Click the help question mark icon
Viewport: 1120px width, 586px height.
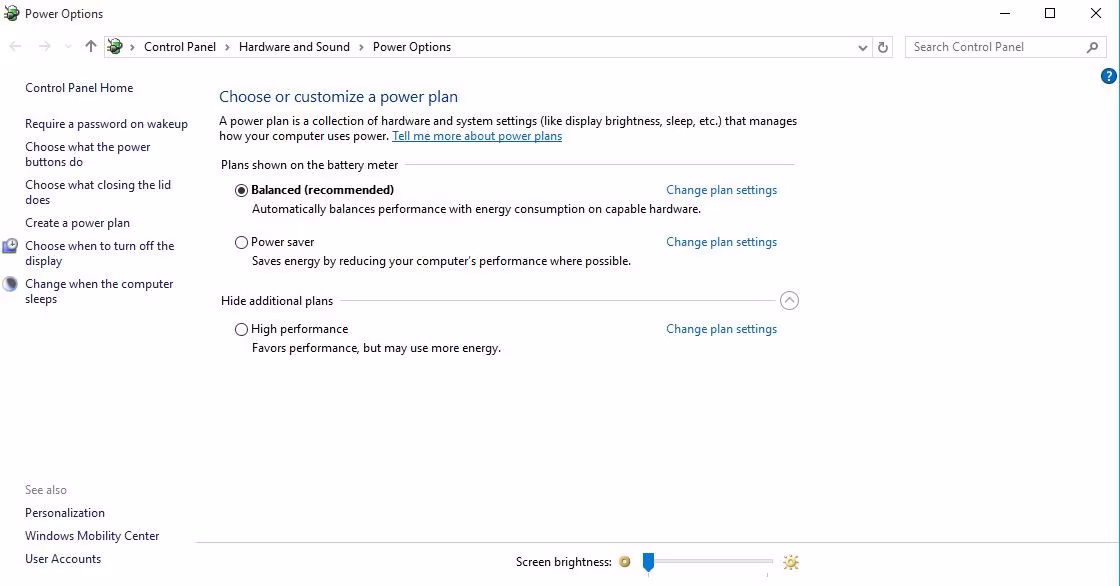1108,76
